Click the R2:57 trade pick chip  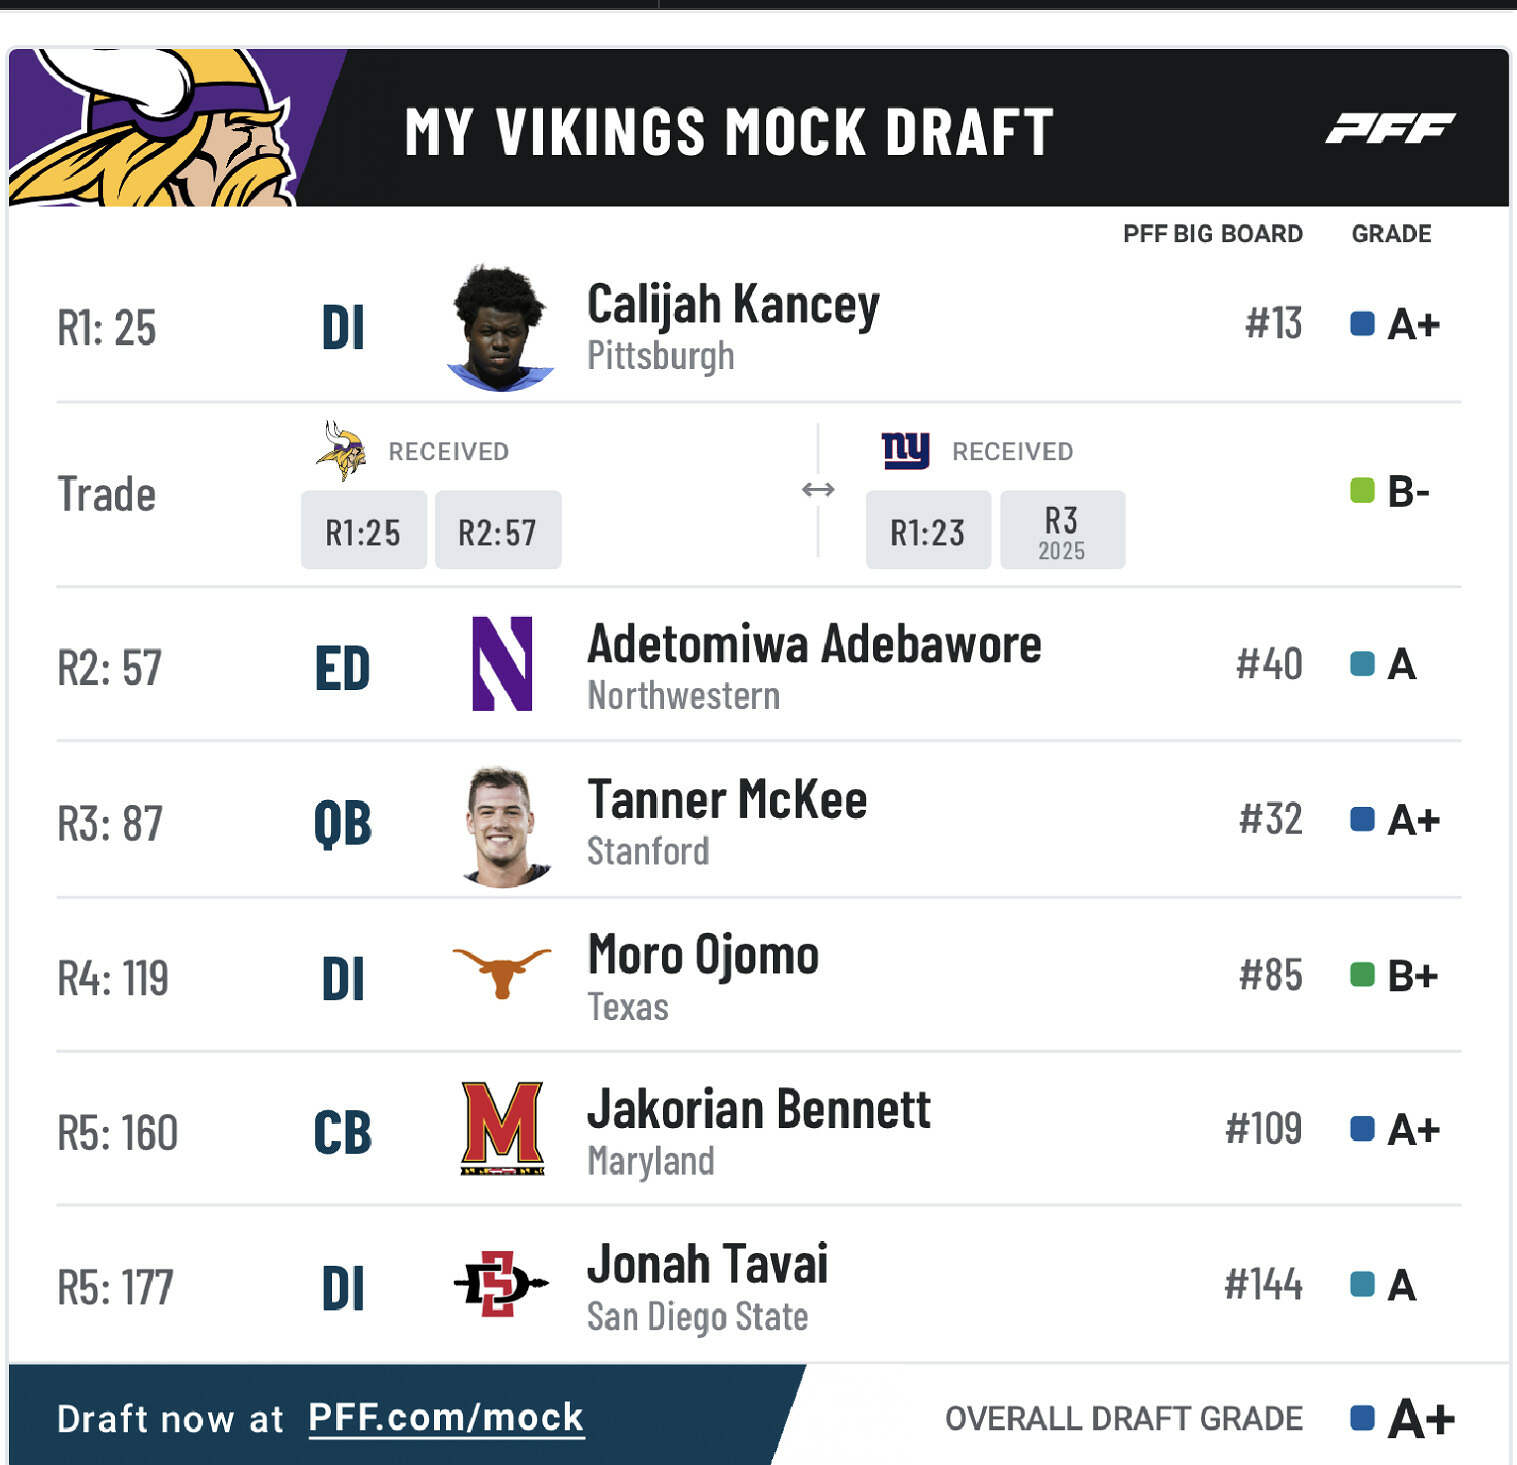click(497, 531)
